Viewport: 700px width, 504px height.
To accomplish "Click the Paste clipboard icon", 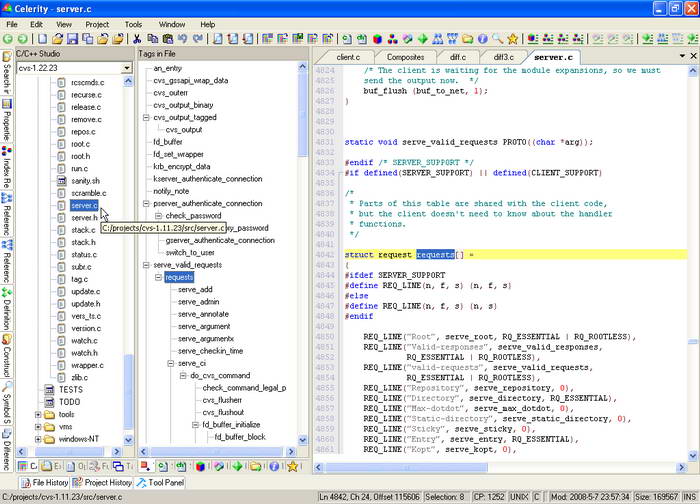I will pyautogui.click(x=166, y=39).
